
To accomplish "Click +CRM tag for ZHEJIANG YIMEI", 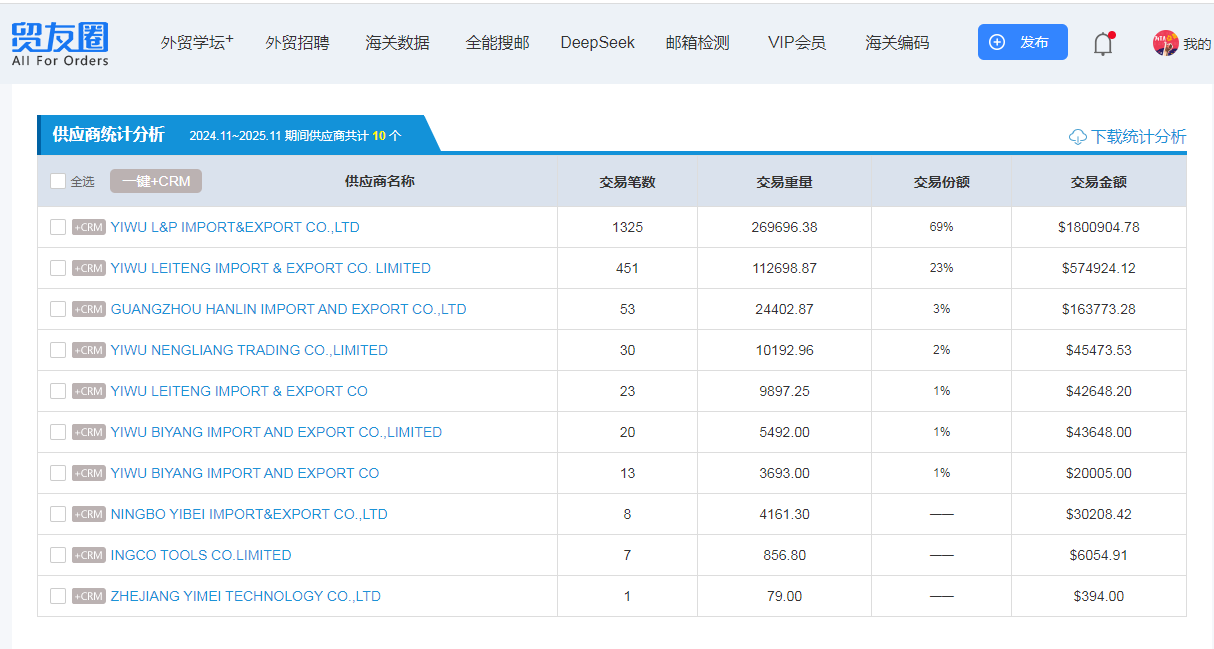I will click(x=89, y=596).
